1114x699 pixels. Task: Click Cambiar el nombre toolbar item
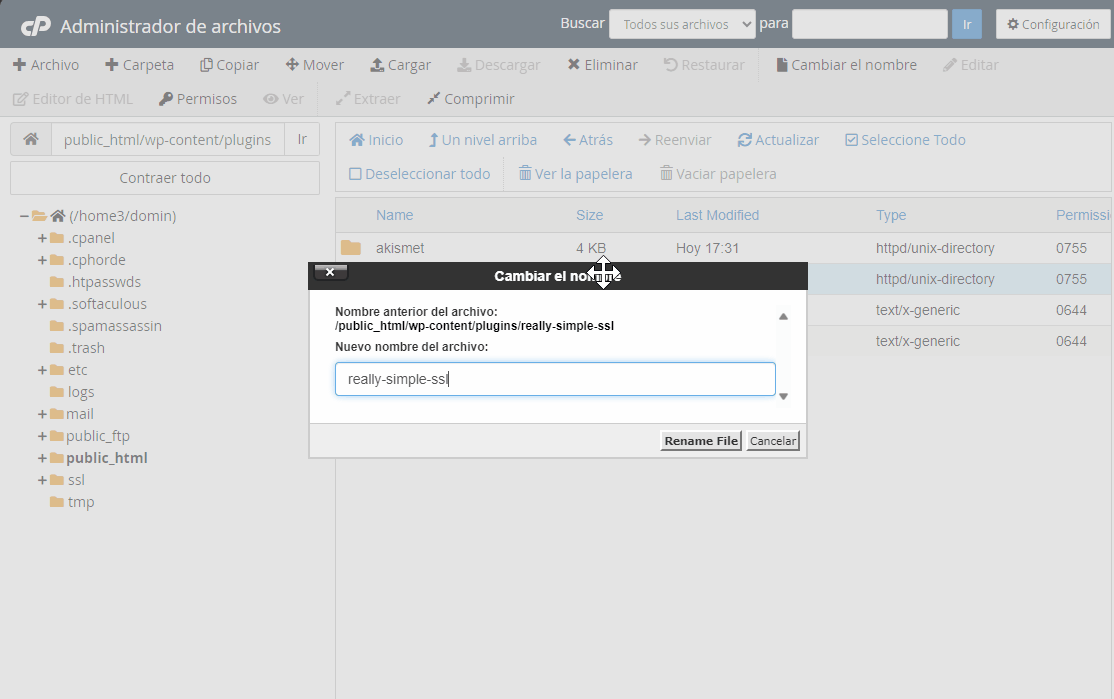846,65
